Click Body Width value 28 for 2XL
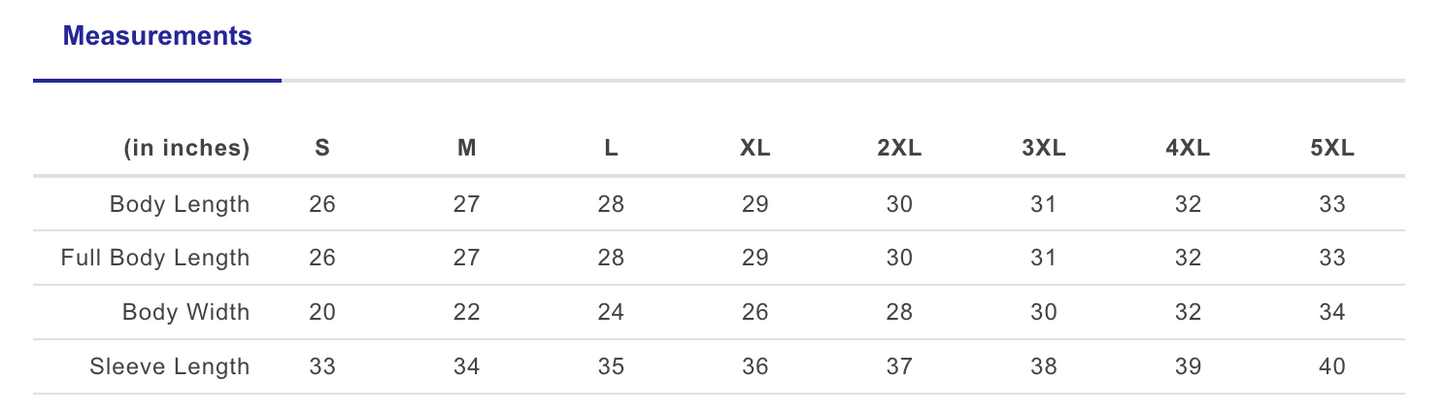This screenshot has width=1445, height=416. pos(899,313)
